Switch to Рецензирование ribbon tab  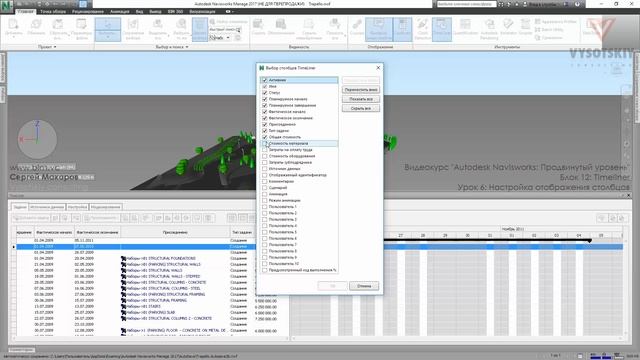pyautogui.click(x=88, y=11)
